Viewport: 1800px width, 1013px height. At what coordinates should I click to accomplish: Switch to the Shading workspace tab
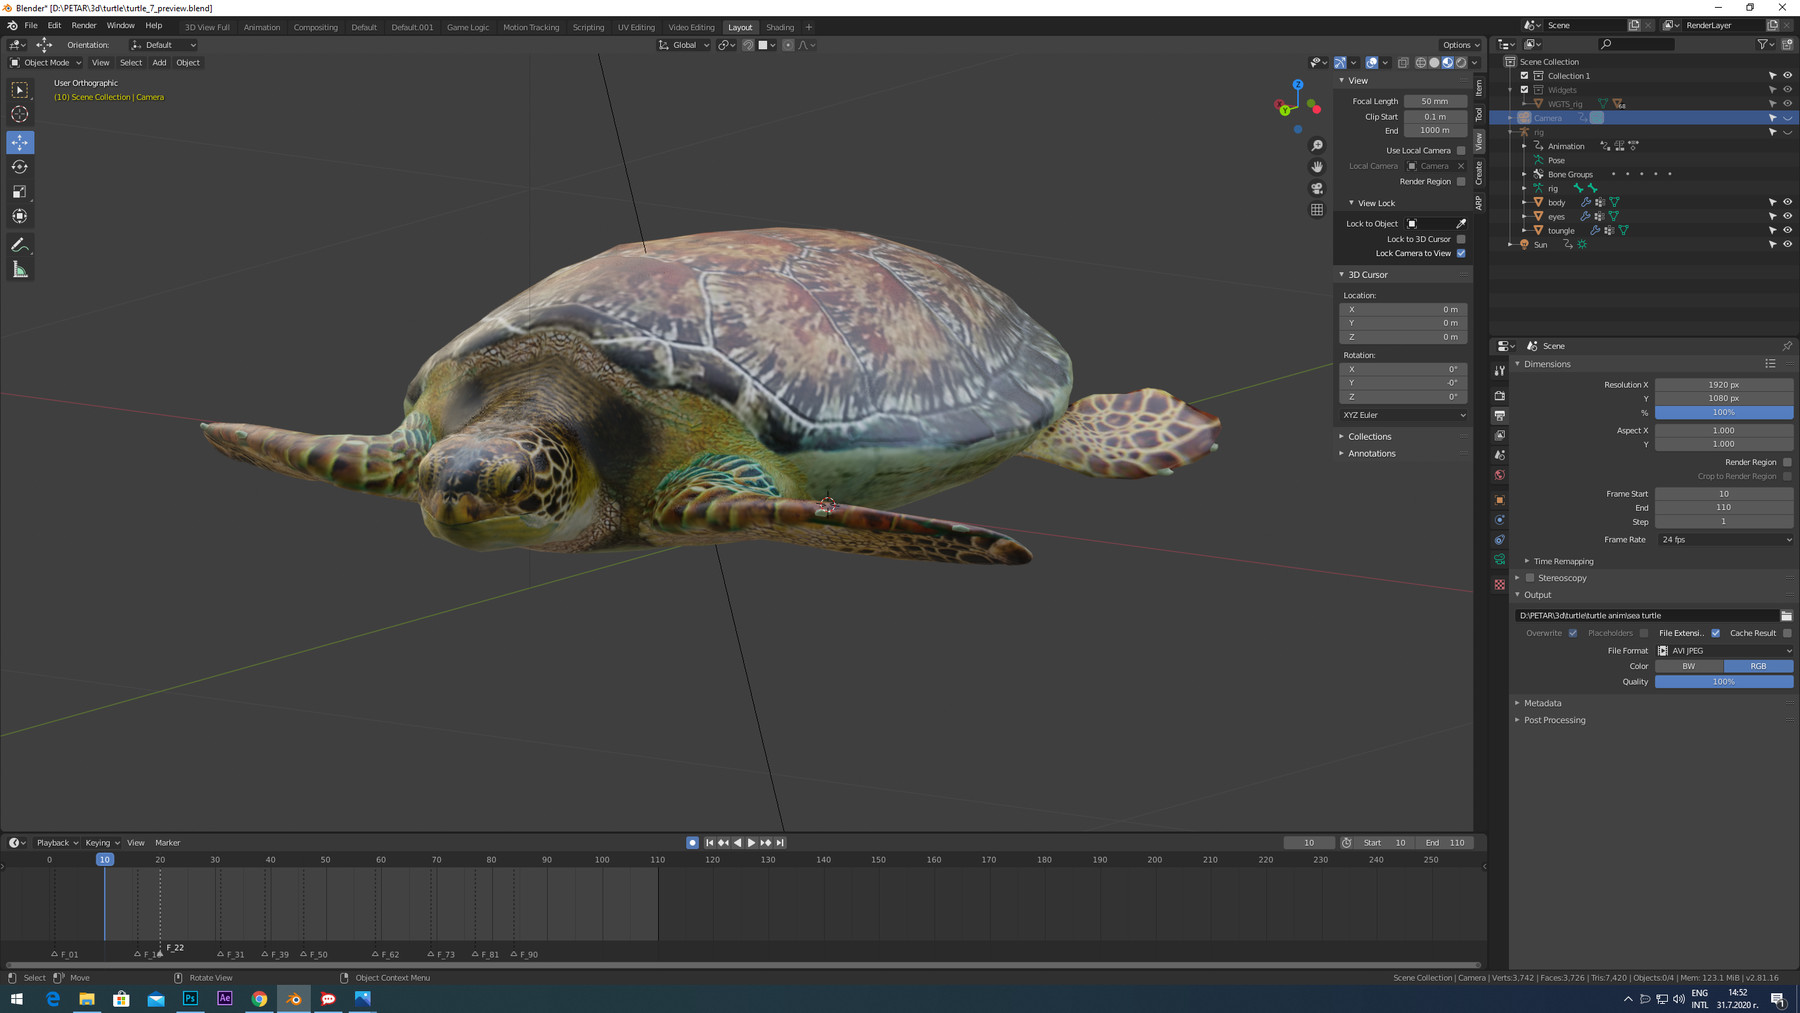(780, 27)
